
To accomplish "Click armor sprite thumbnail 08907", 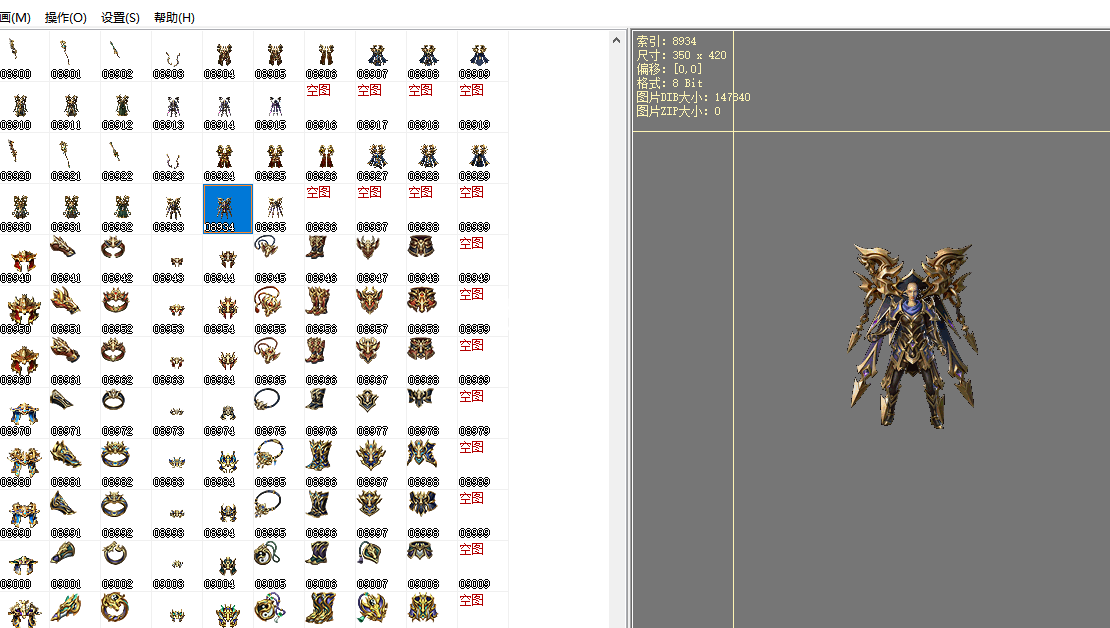I will 372,55.
